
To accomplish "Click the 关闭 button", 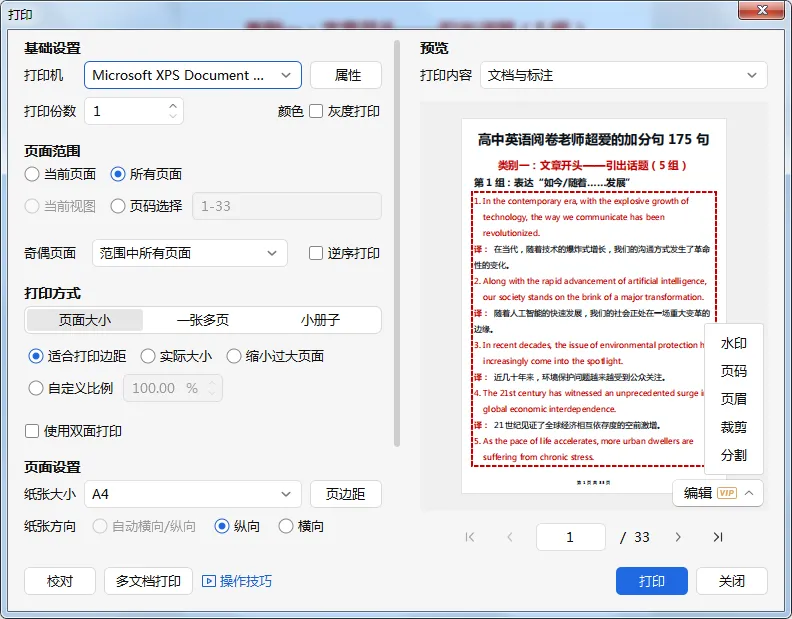I will (x=732, y=581).
